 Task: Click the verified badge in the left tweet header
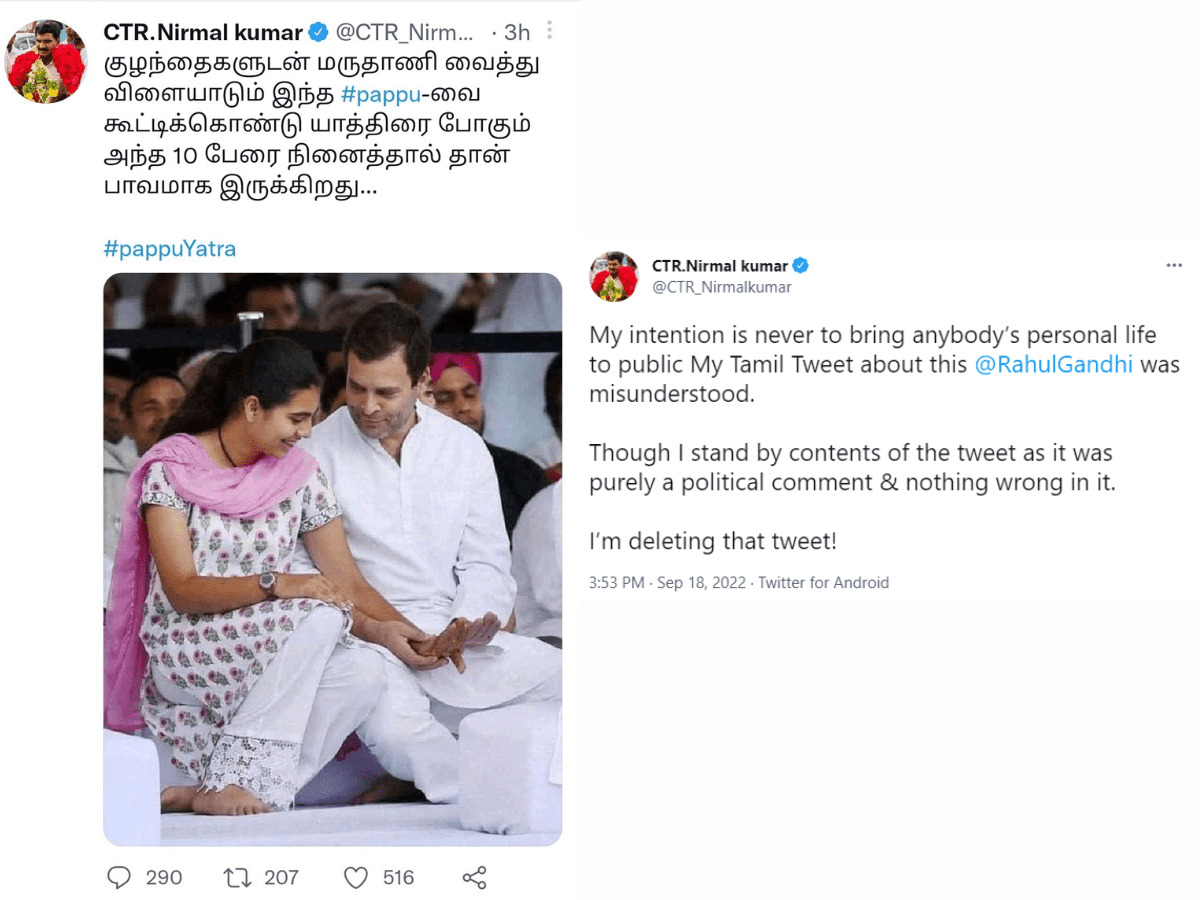(x=318, y=32)
